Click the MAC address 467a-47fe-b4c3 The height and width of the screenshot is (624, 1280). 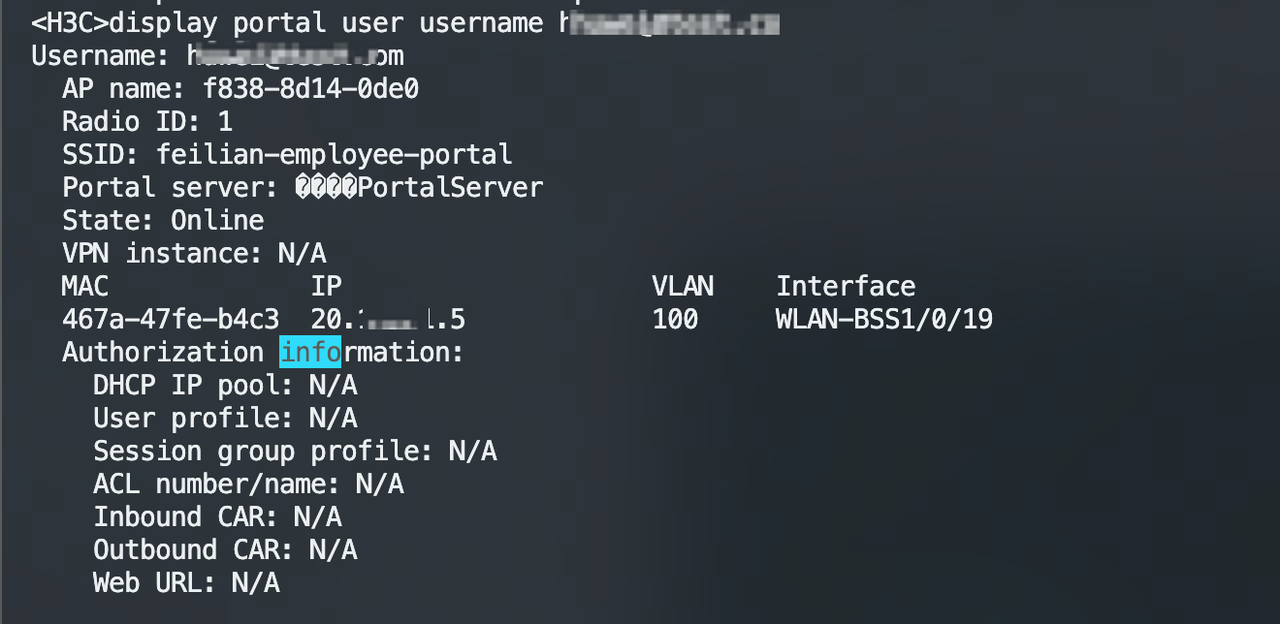point(170,319)
